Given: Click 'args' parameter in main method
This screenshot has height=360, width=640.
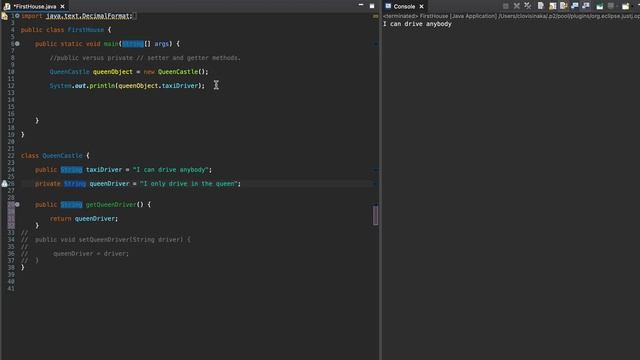Looking at the screenshot, I should [161, 44].
